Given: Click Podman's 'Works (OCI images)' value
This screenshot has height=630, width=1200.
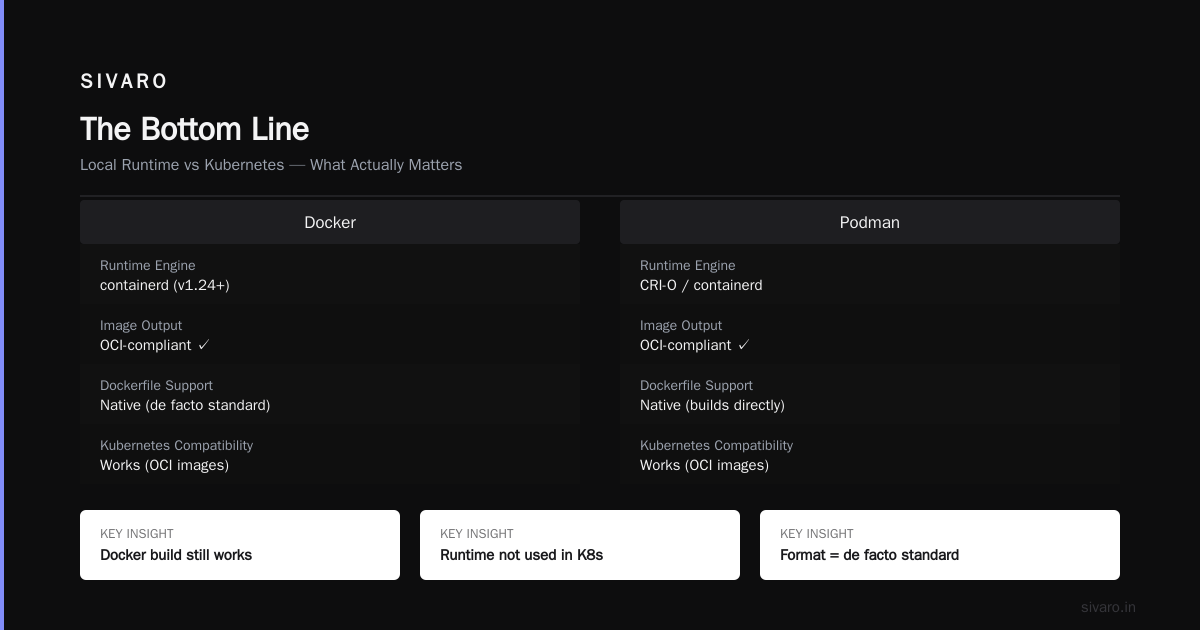Looking at the screenshot, I should (705, 465).
